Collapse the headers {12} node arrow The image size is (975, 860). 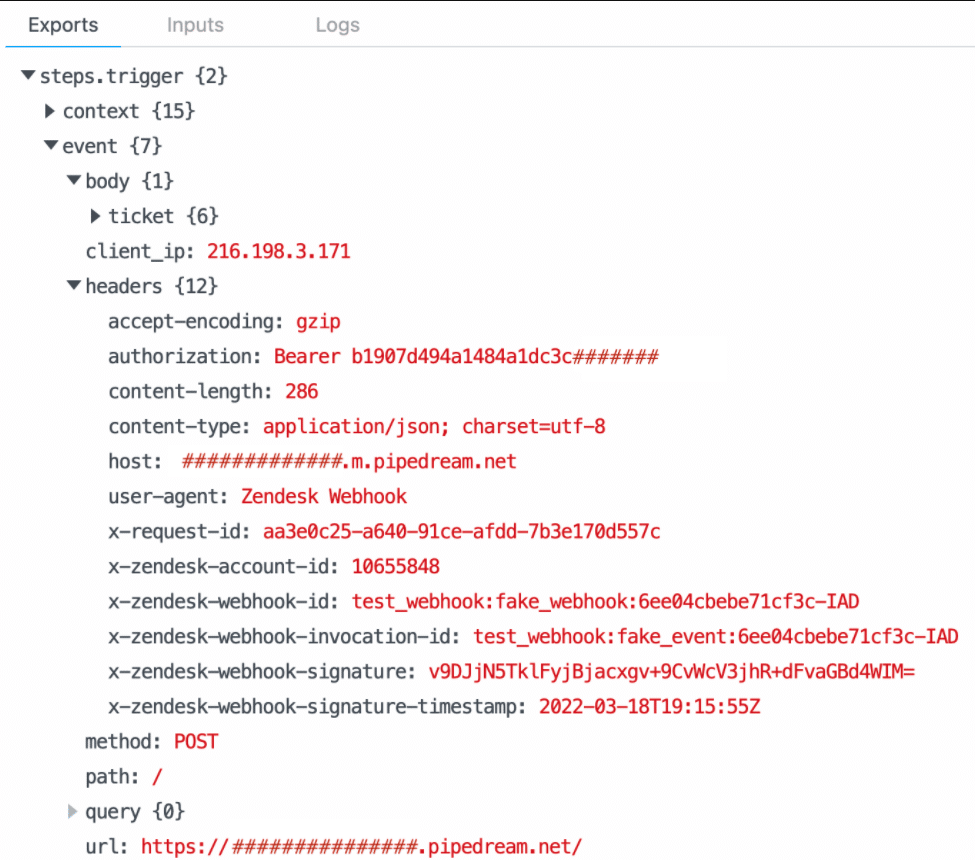(74, 285)
